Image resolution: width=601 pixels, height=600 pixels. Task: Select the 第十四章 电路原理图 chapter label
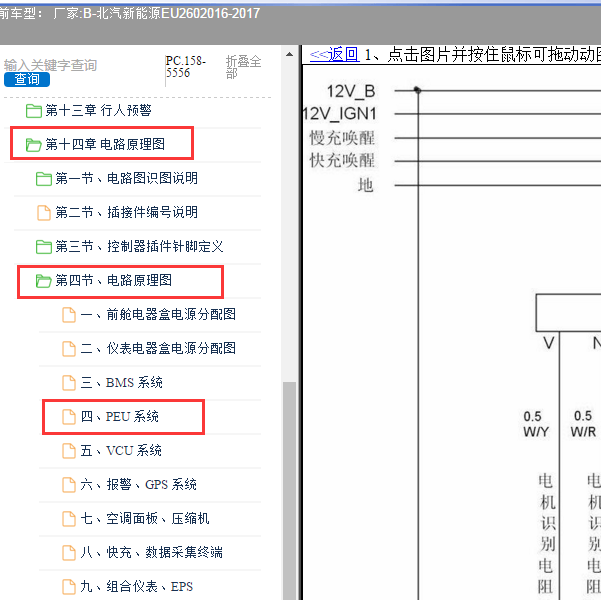click(x=105, y=144)
